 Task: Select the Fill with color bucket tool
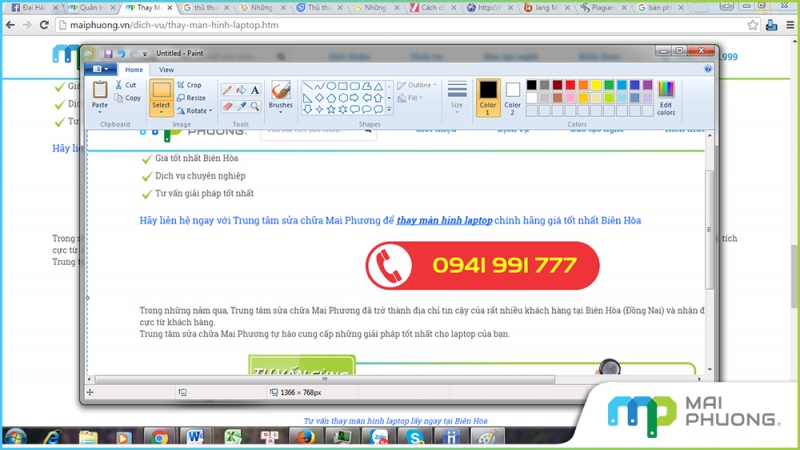(241, 90)
